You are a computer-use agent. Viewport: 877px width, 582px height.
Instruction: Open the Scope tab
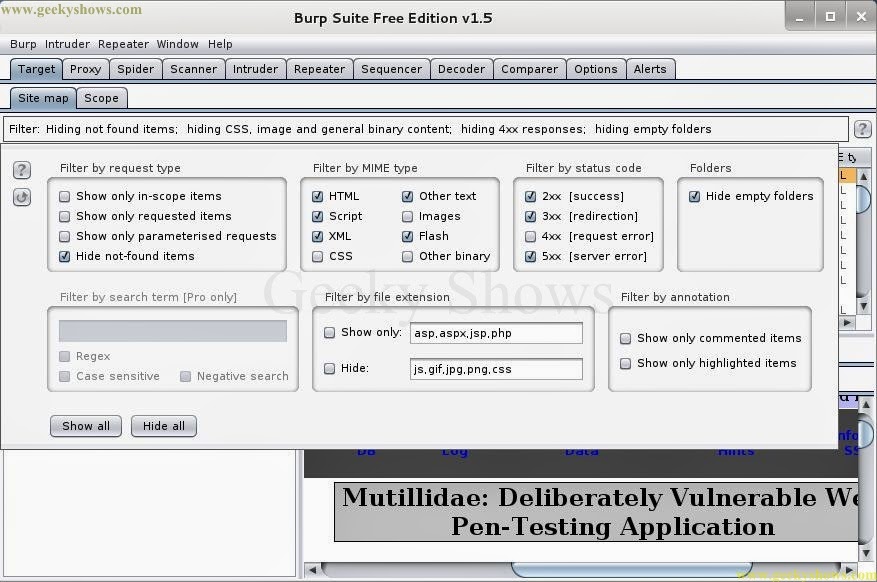point(101,98)
